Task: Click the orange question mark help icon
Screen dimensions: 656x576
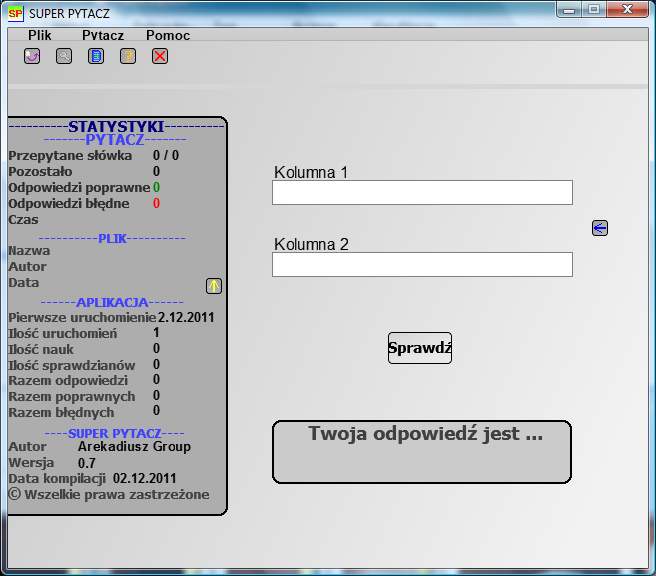Action: (128, 56)
